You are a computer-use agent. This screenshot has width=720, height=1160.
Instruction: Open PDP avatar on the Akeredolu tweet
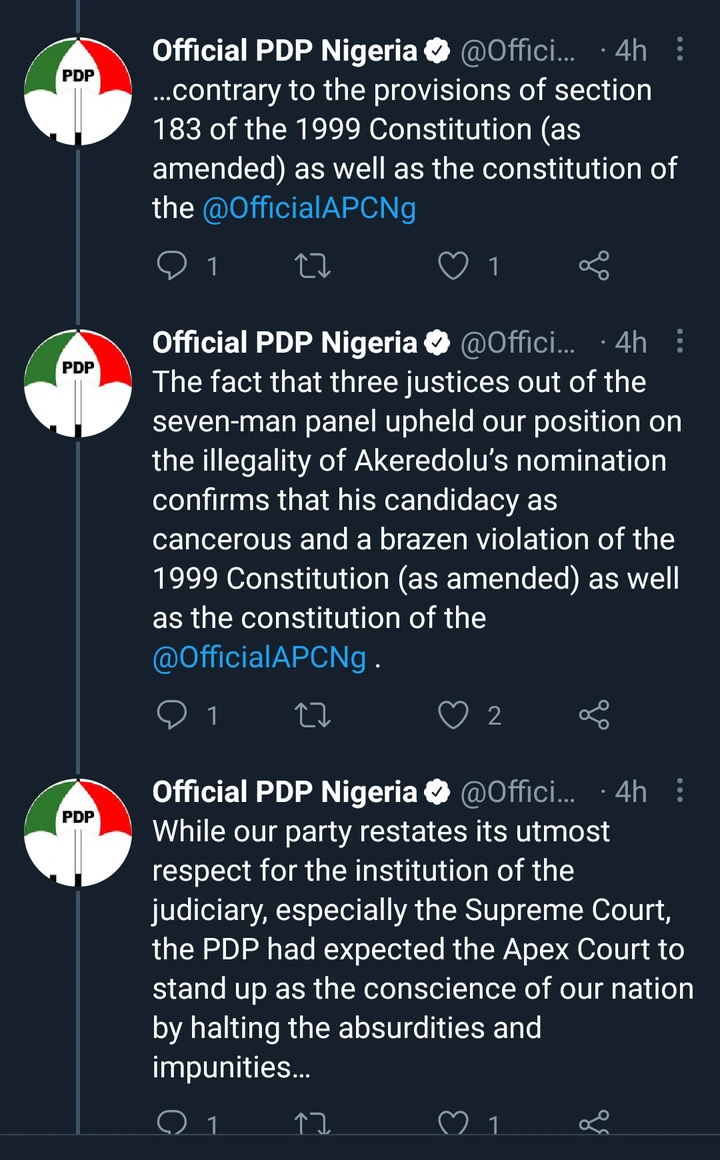[x=78, y=383]
